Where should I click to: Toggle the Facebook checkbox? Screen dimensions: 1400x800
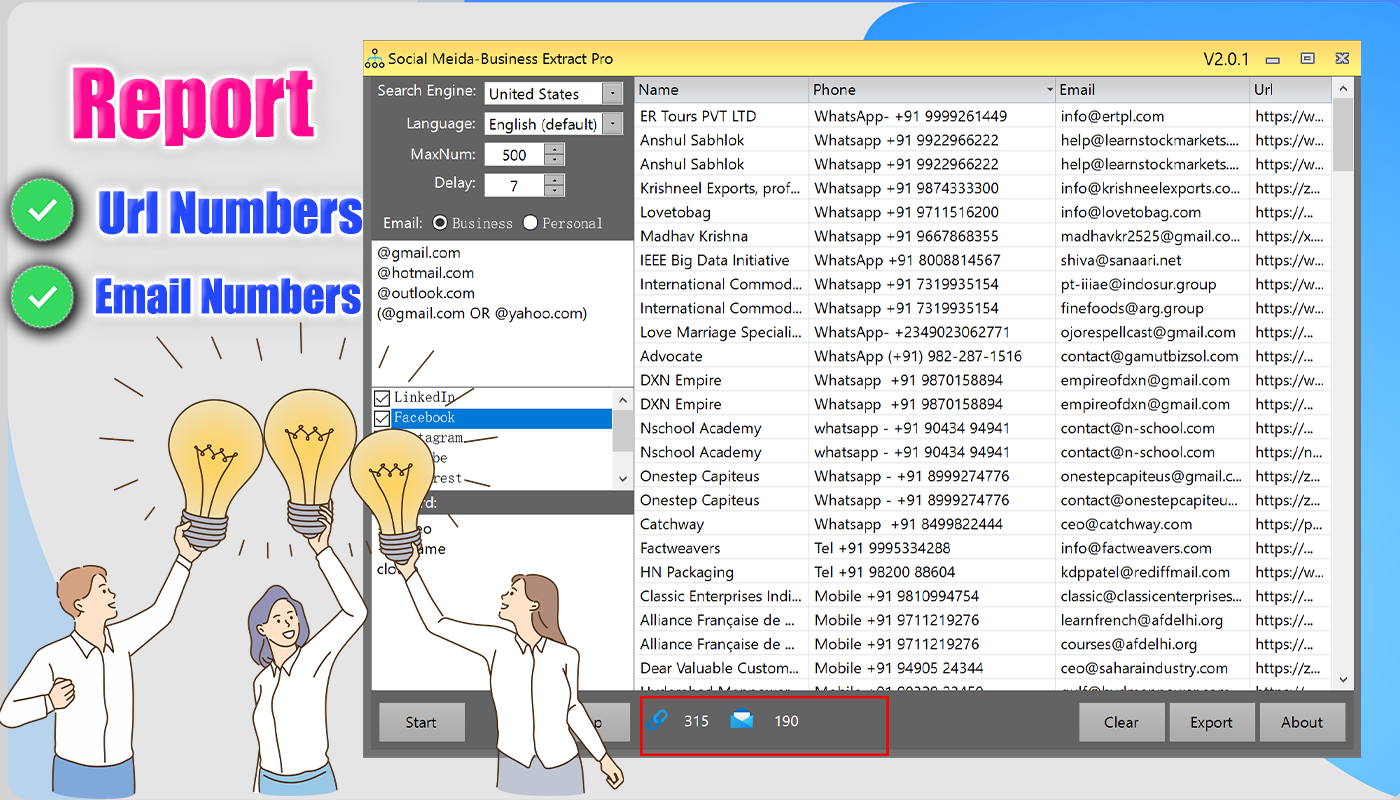click(382, 418)
